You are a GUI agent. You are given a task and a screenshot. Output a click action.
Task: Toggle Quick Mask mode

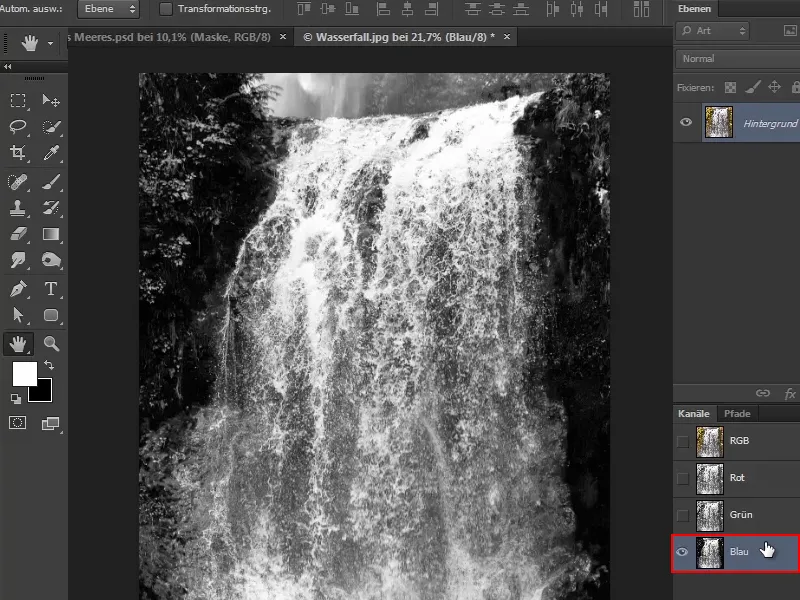coord(18,422)
